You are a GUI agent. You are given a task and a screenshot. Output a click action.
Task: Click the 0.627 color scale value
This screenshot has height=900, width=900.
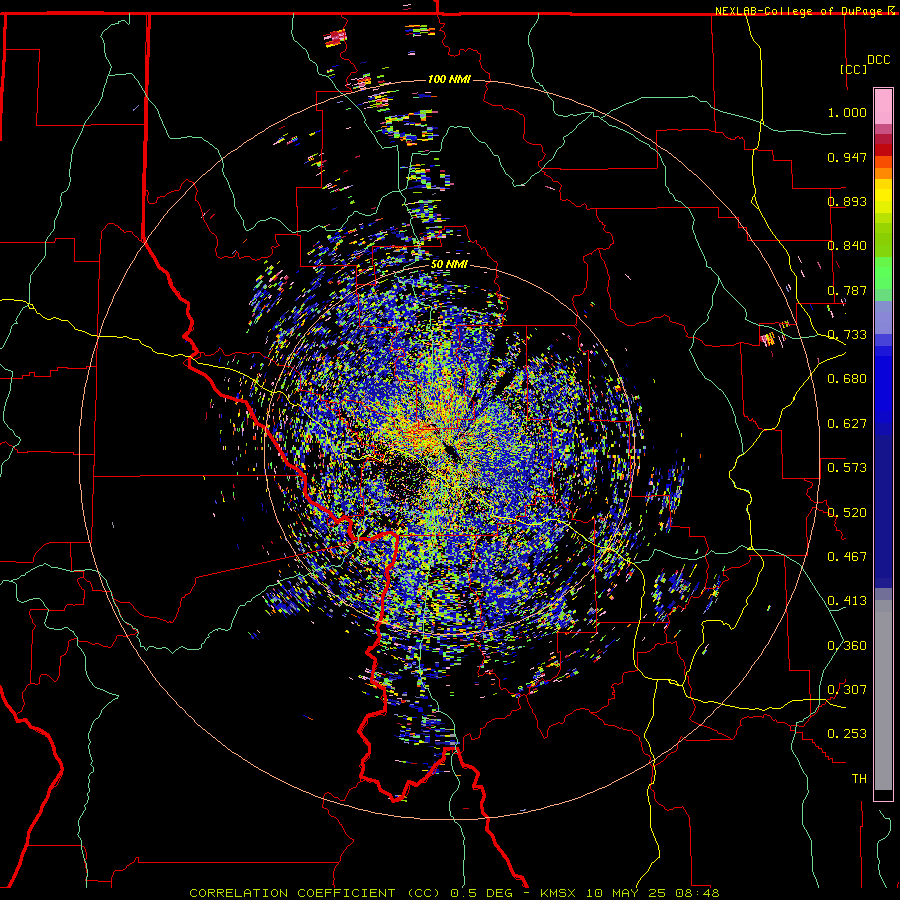(x=847, y=424)
